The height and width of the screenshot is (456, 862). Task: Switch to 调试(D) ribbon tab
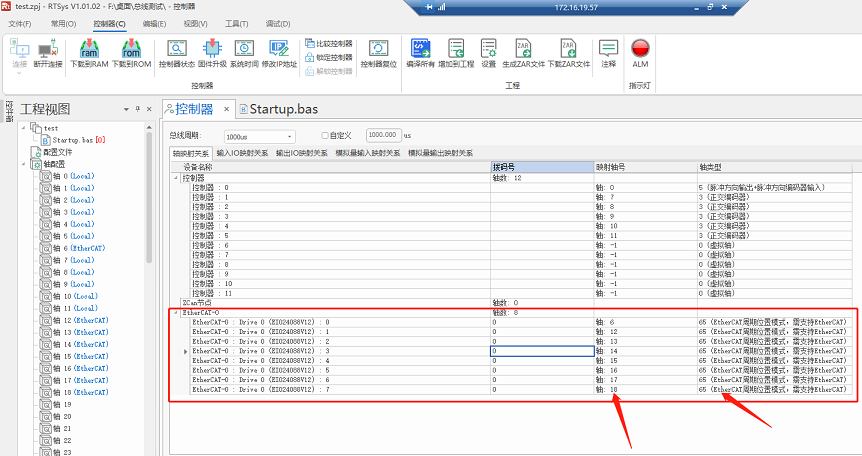coord(278,24)
